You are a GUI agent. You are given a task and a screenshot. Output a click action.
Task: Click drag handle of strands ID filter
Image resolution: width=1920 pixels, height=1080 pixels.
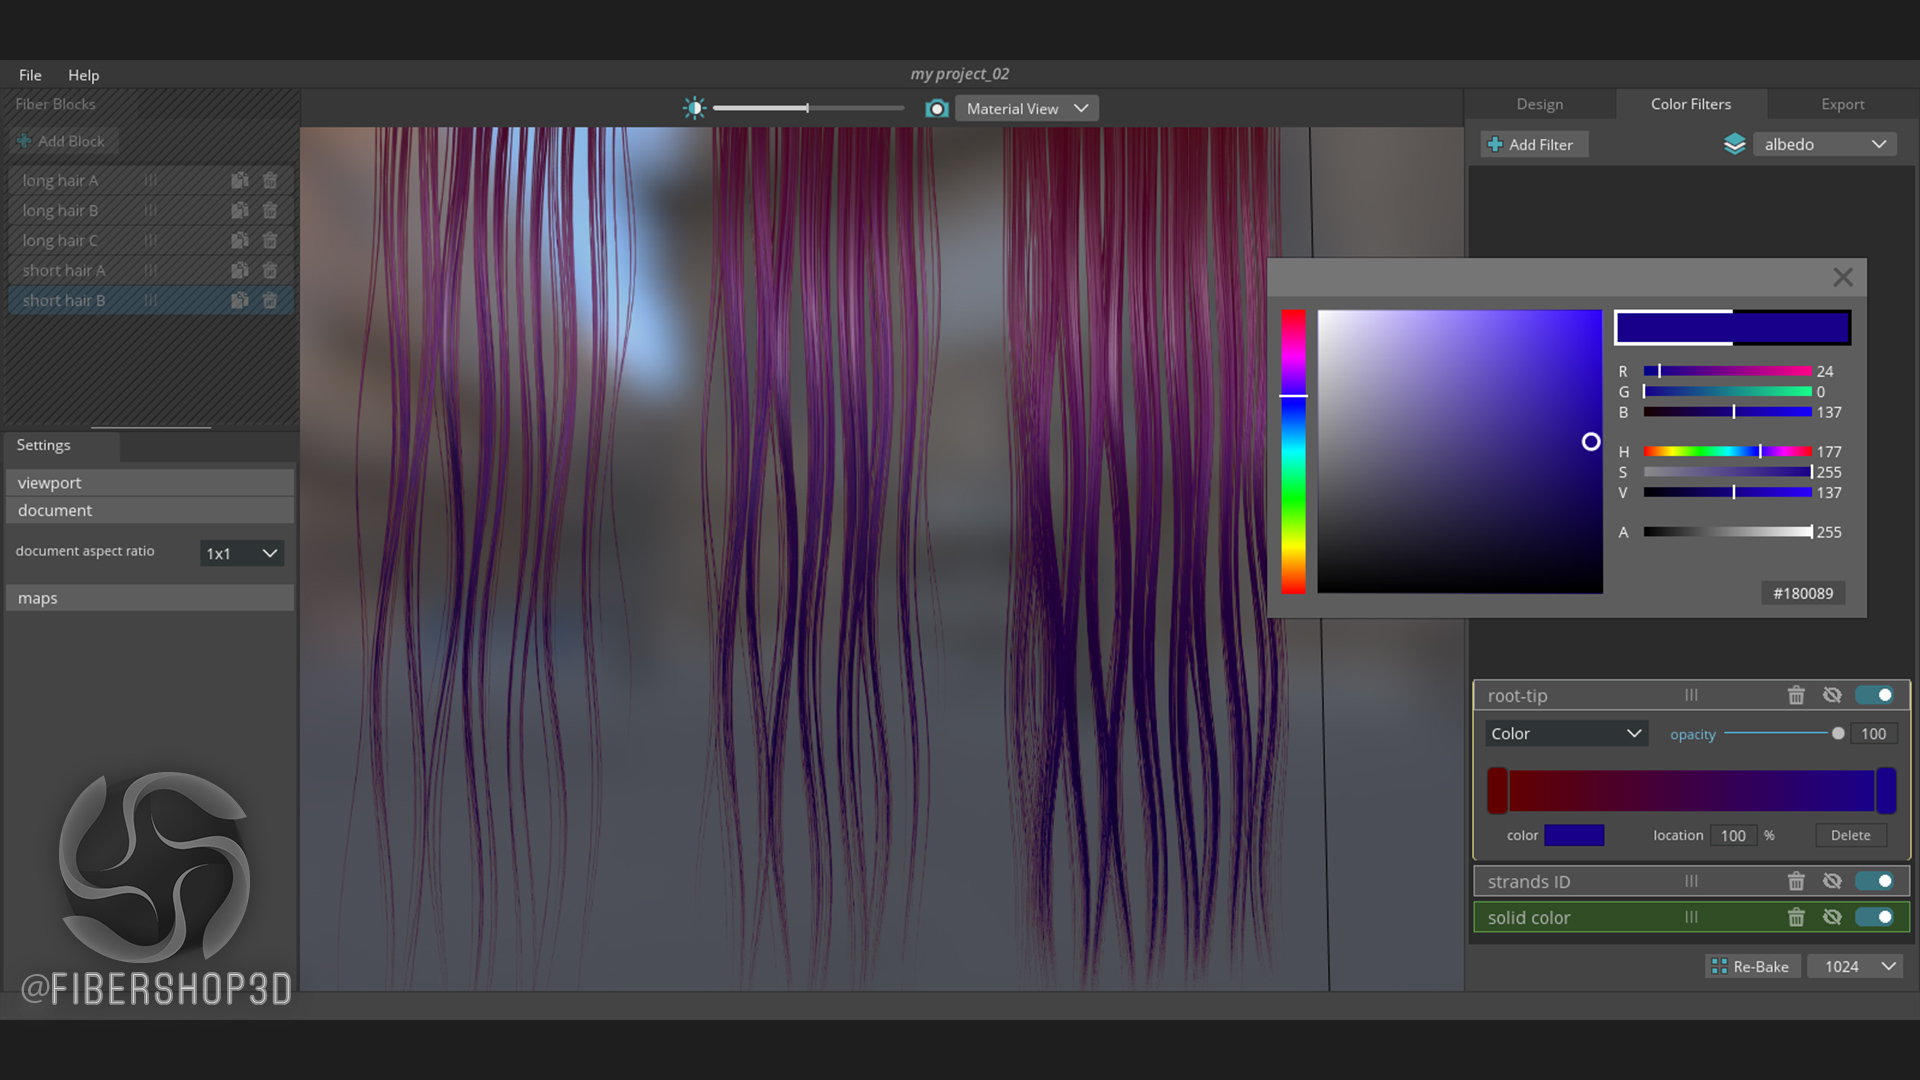[x=1691, y=881]
